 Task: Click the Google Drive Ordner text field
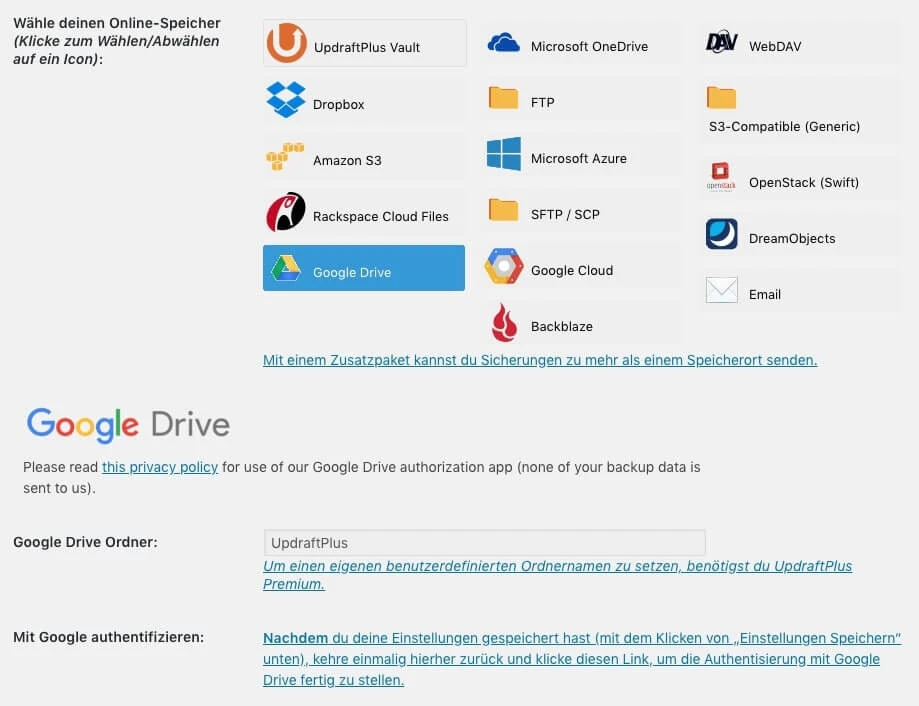484,543
